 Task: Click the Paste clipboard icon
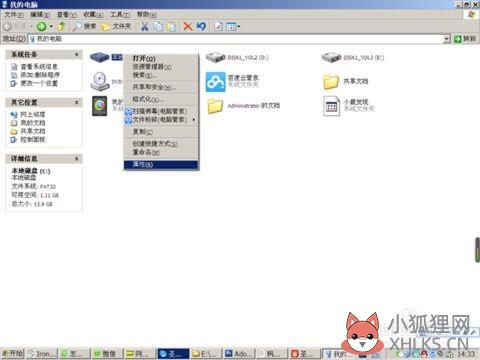pyautogui.click(x=172, y=26)
